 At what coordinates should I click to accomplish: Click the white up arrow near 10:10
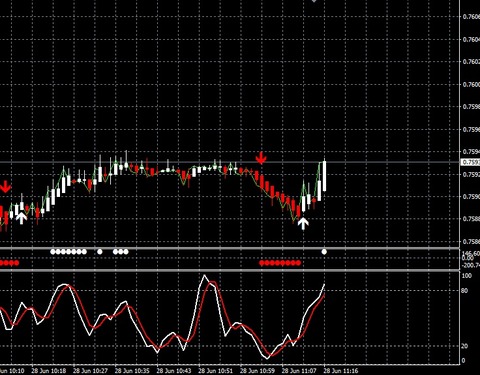point(22,218)
